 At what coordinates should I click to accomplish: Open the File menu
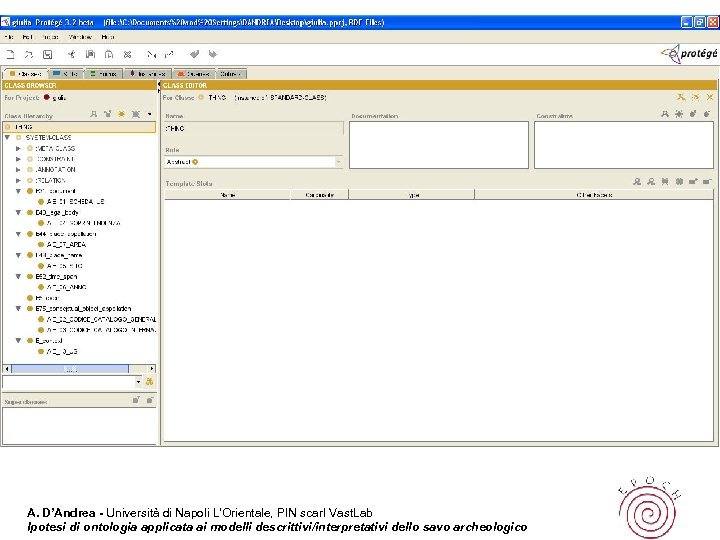coord(9,37)
